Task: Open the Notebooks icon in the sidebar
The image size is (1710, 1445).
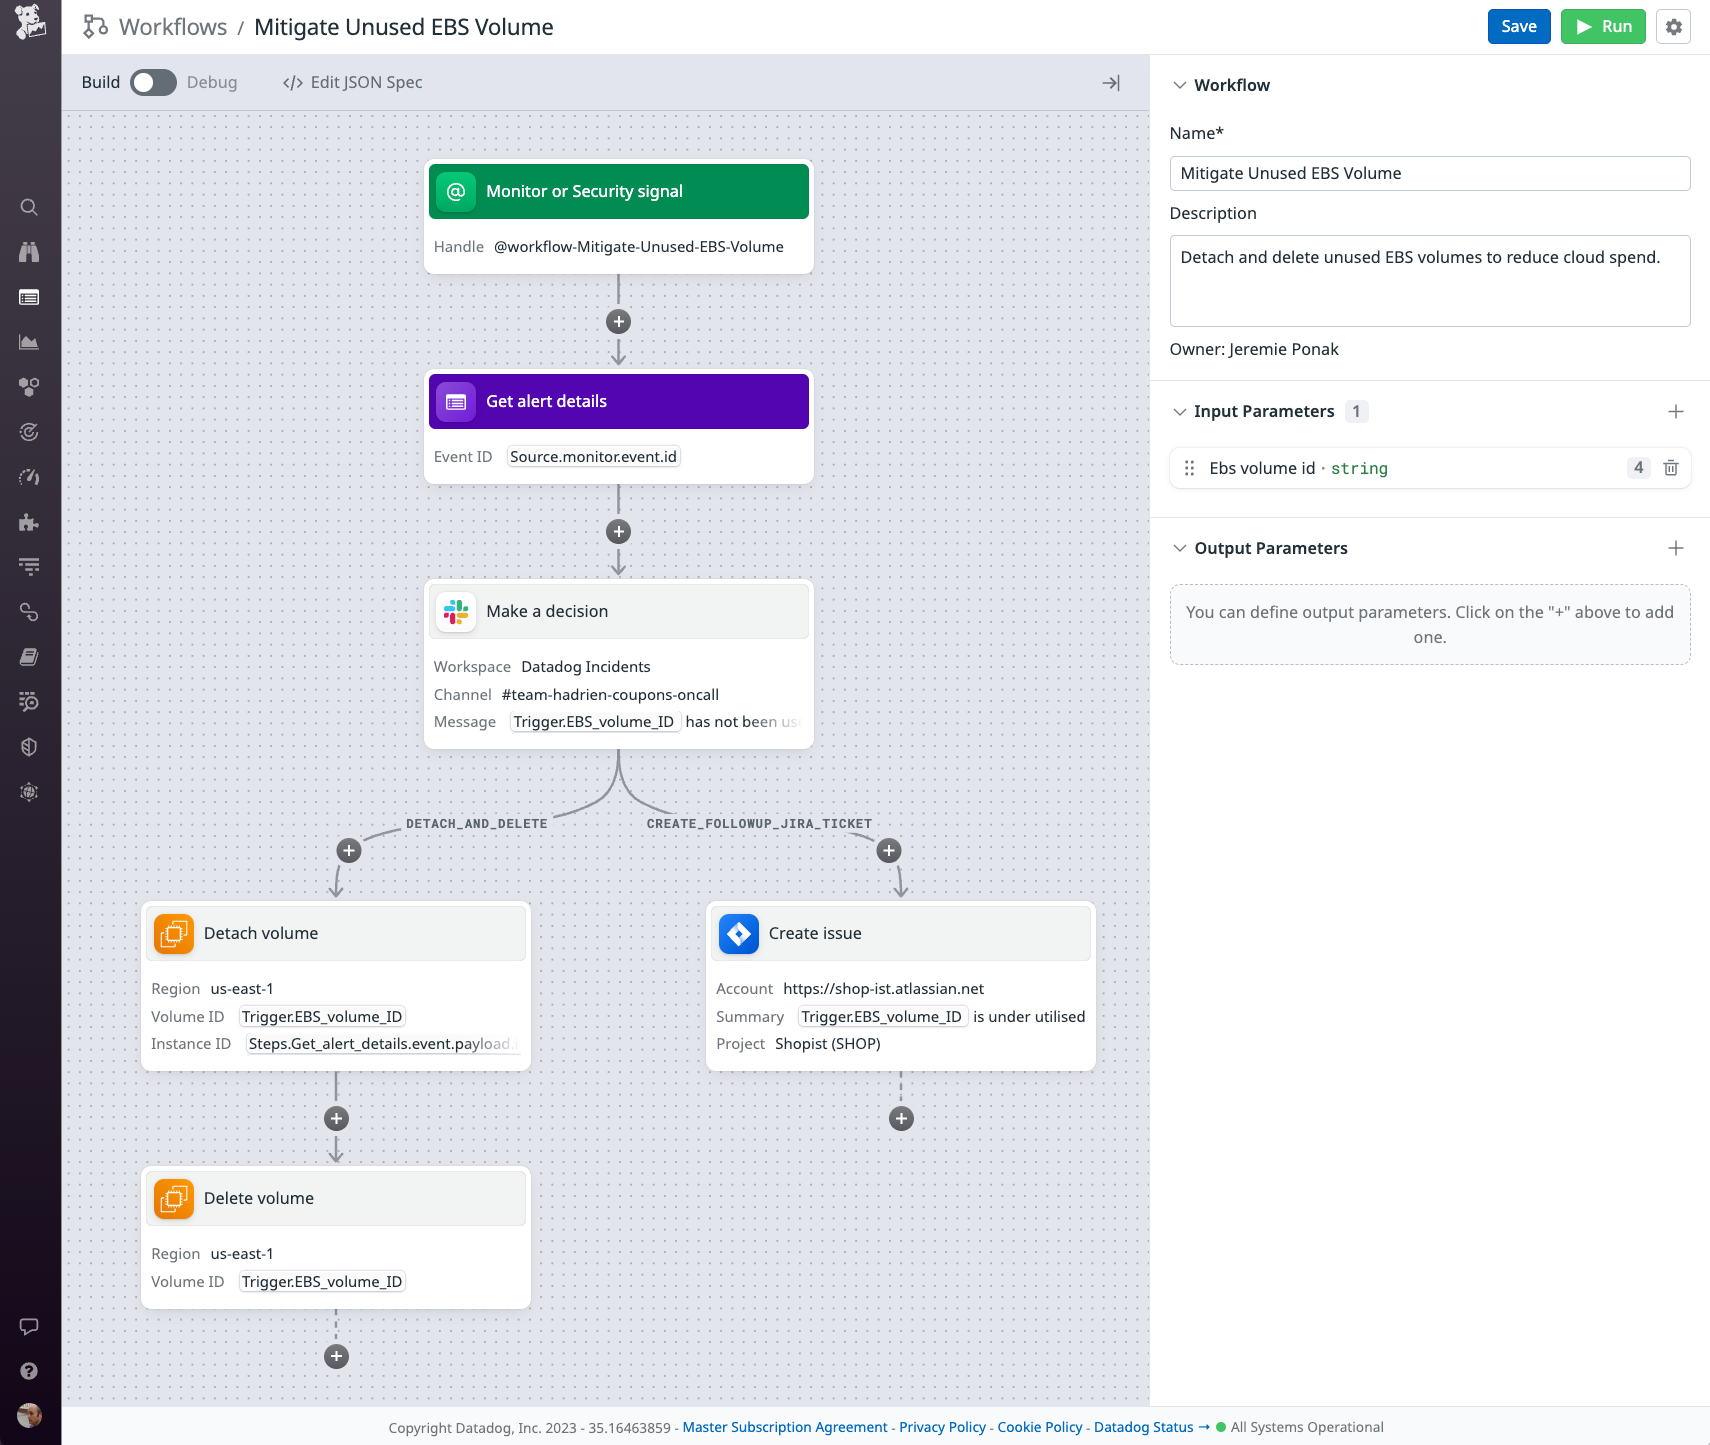Action: [29, 656]
